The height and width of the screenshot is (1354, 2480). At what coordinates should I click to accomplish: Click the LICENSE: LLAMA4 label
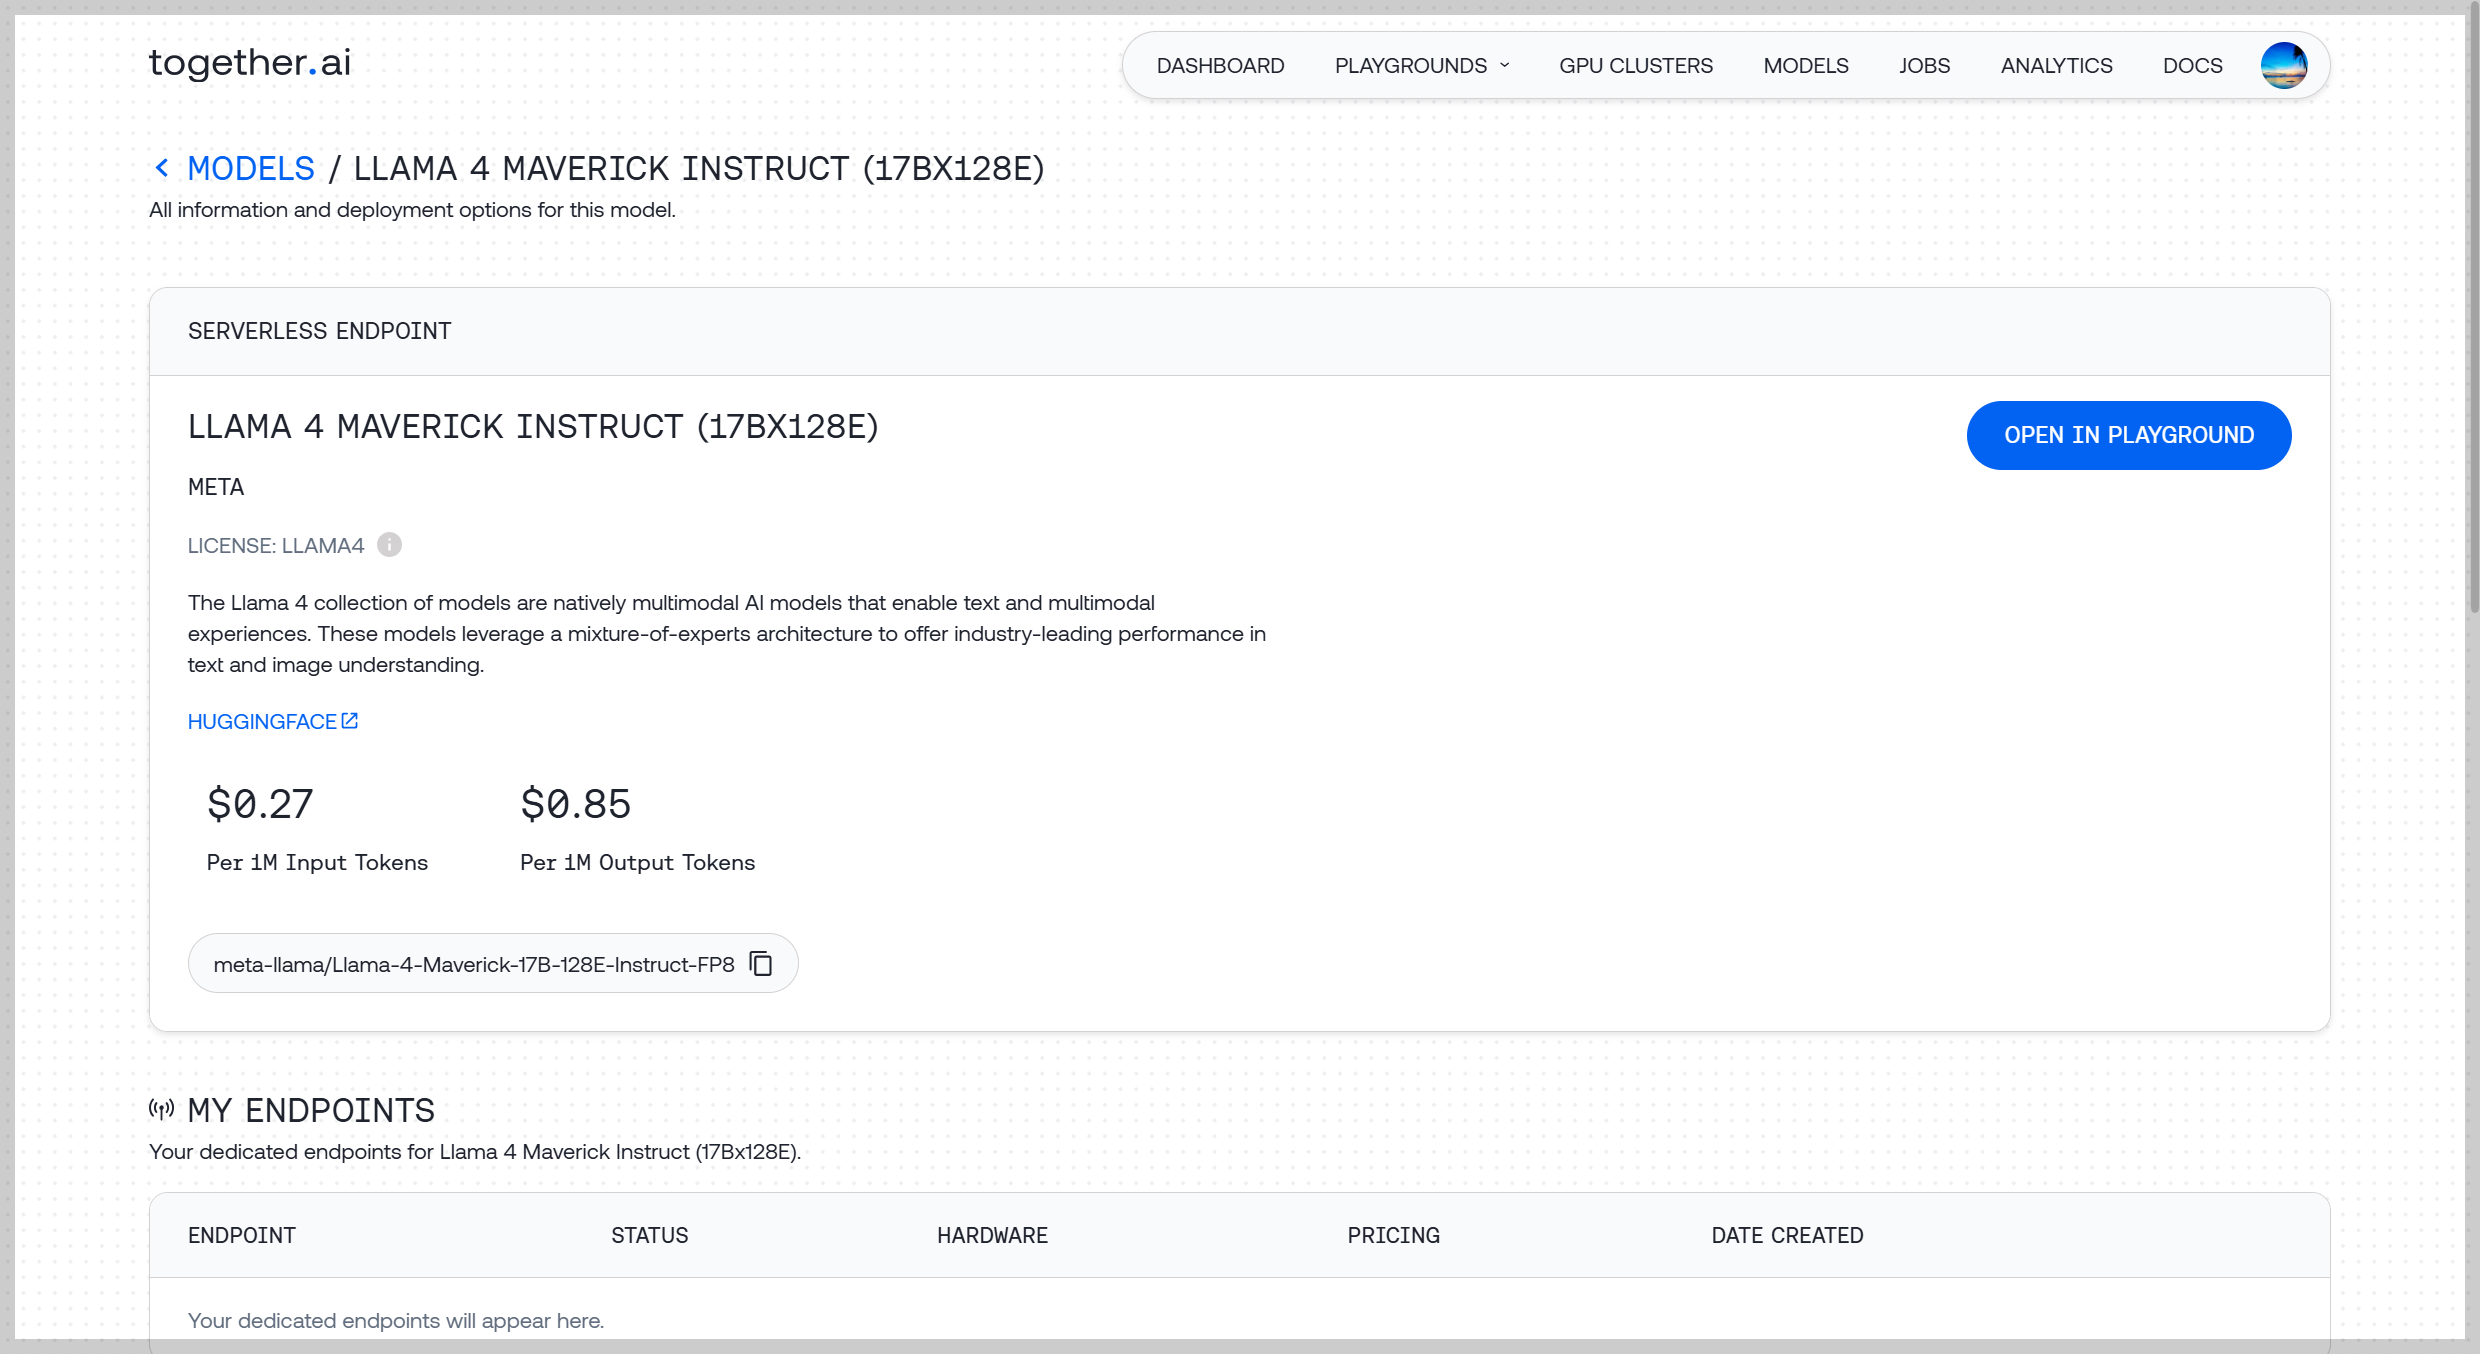pyautogui.click(x=276, y=545)
